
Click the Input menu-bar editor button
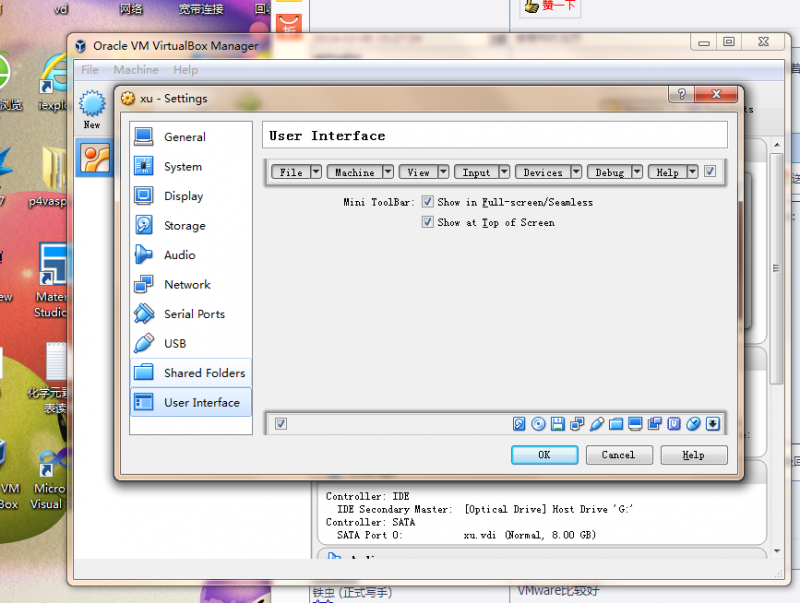[x=476, y=172]
